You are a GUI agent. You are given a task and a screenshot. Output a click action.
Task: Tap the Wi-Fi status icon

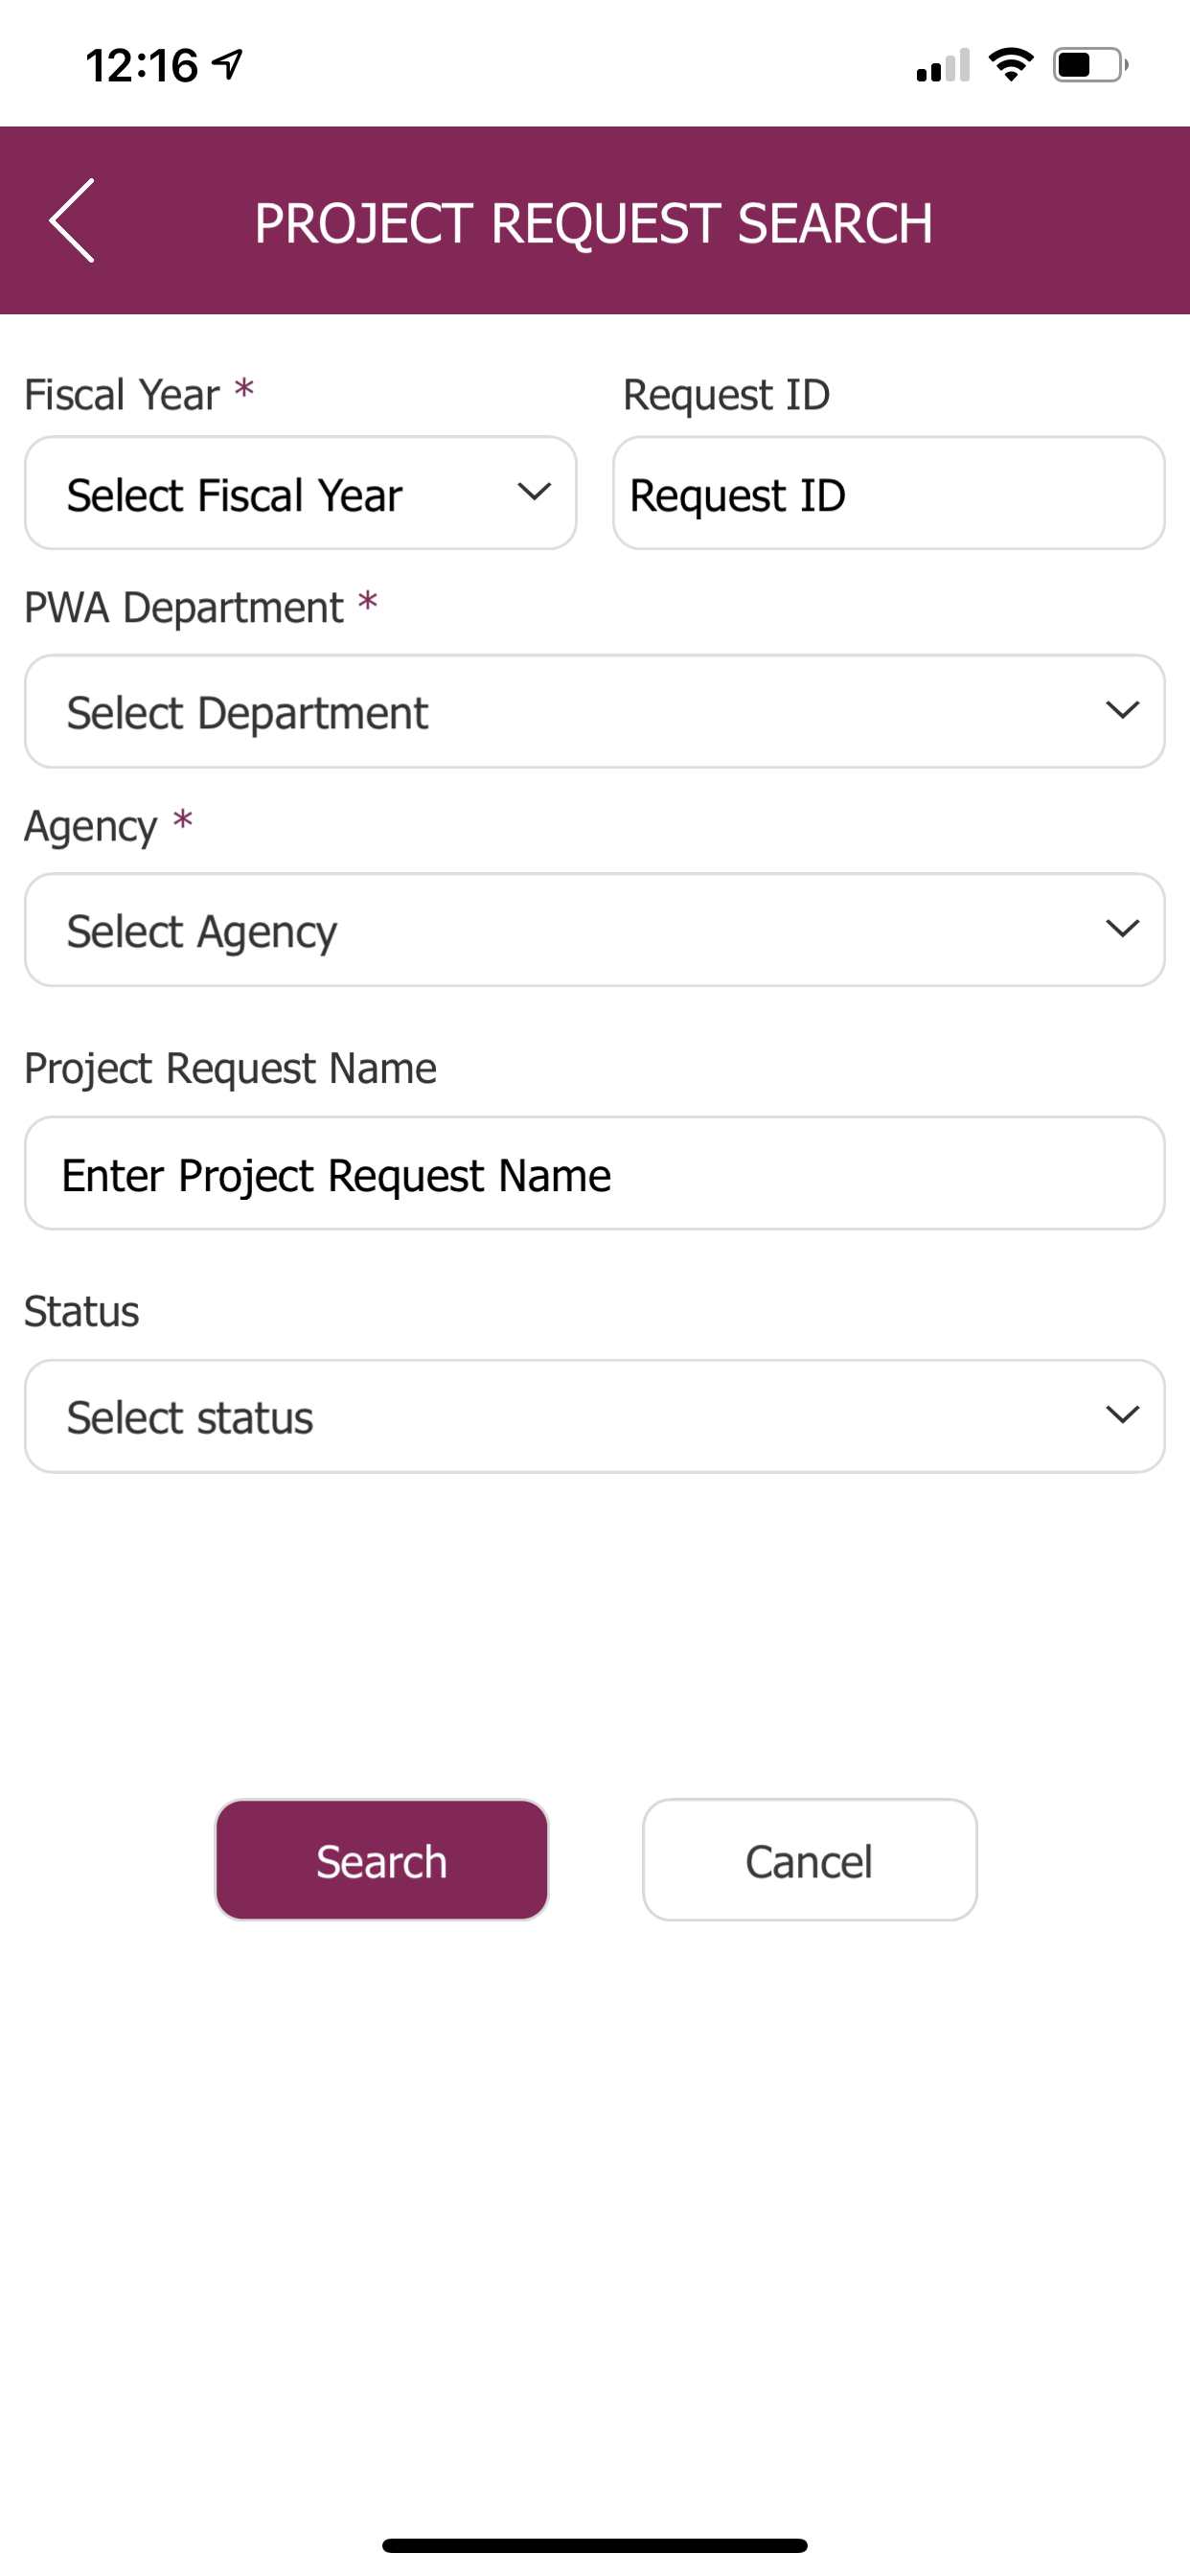(x=1010, y=65)
